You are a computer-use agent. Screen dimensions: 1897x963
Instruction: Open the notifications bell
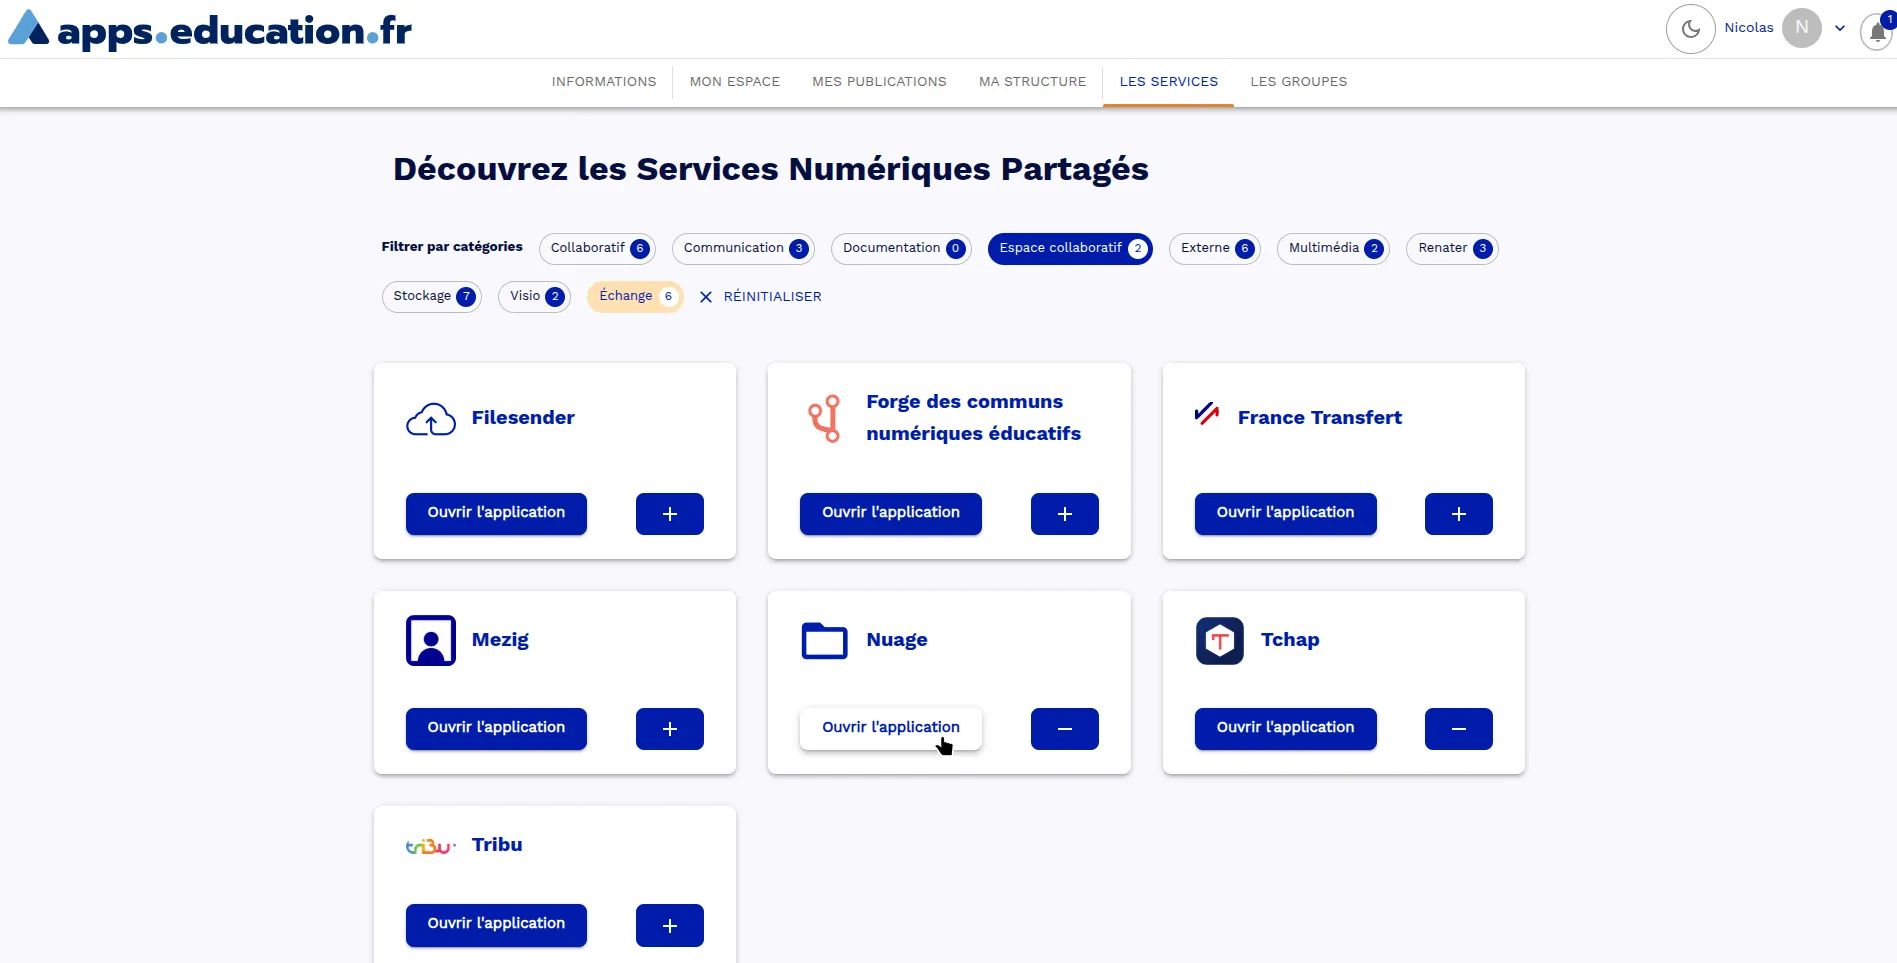point(1877,31)
